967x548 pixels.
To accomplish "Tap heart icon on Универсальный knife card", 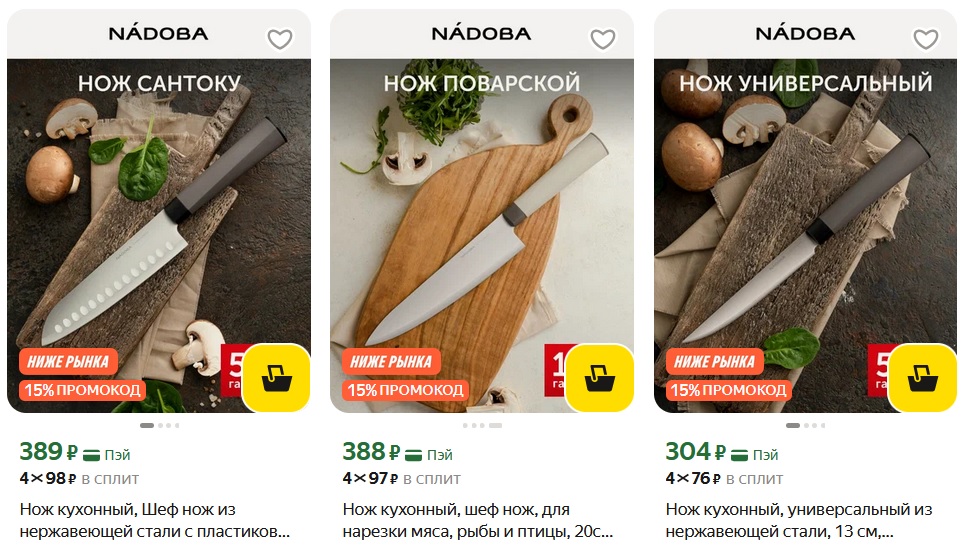I will (x=926, y=39).
